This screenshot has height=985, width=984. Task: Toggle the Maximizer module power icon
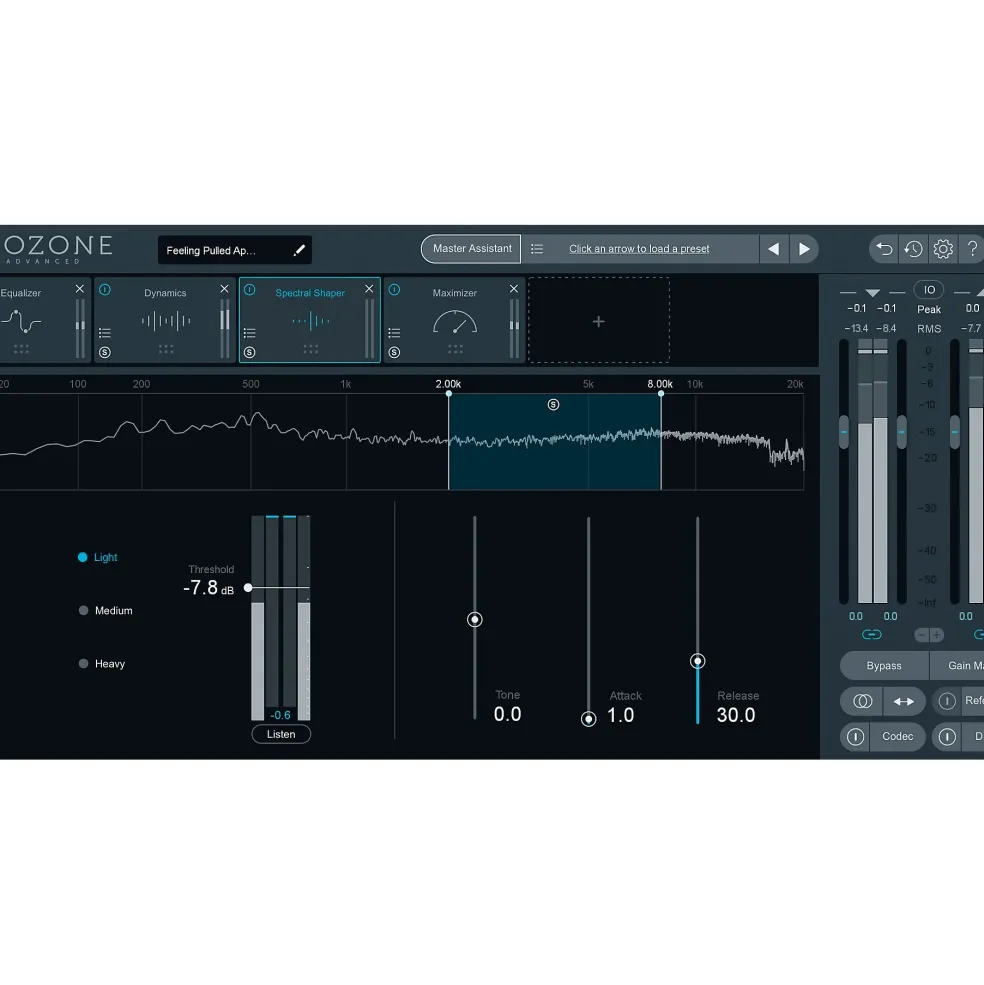tap(394, 290)
